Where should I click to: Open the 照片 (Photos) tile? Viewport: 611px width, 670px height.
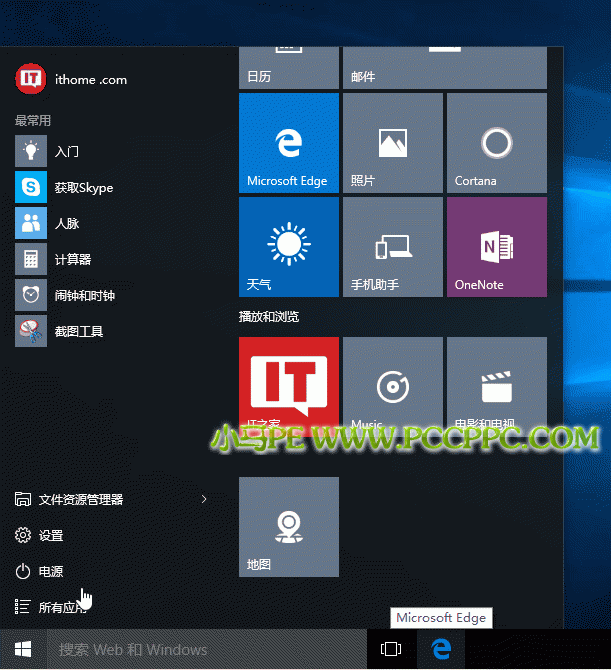click(393, 143)
